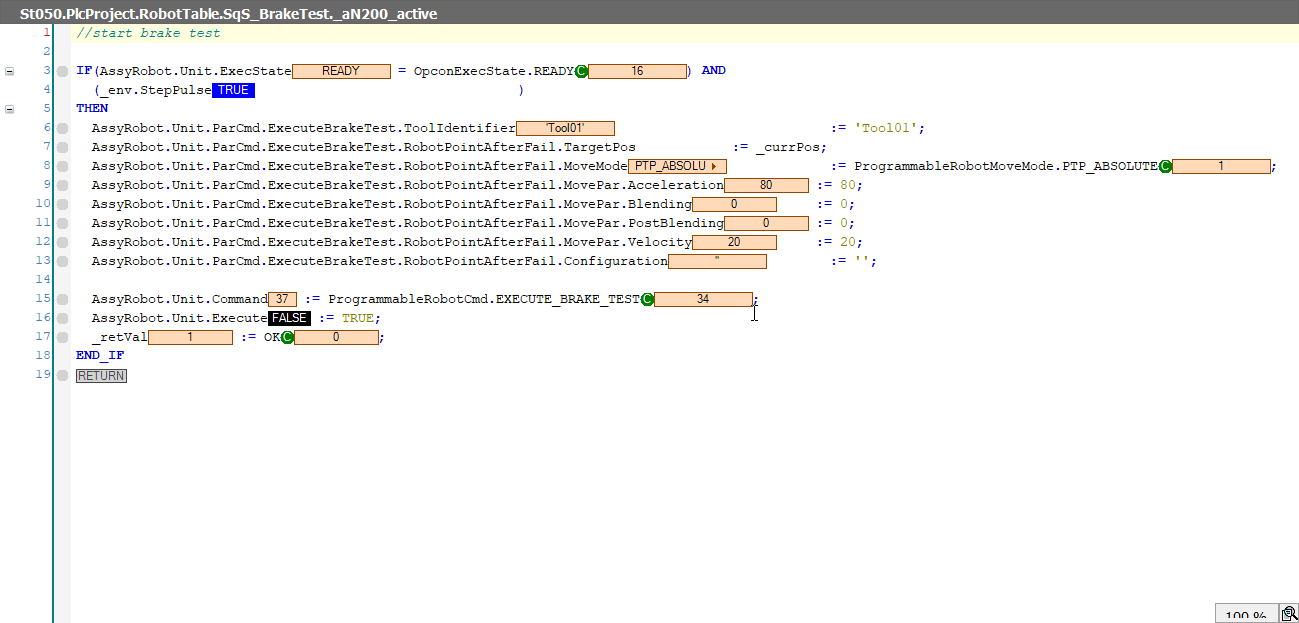The image size is (1299, 623).
Task: Click the ToolIdentifier inline value 'Tool01'
Action: coord(565,129)
